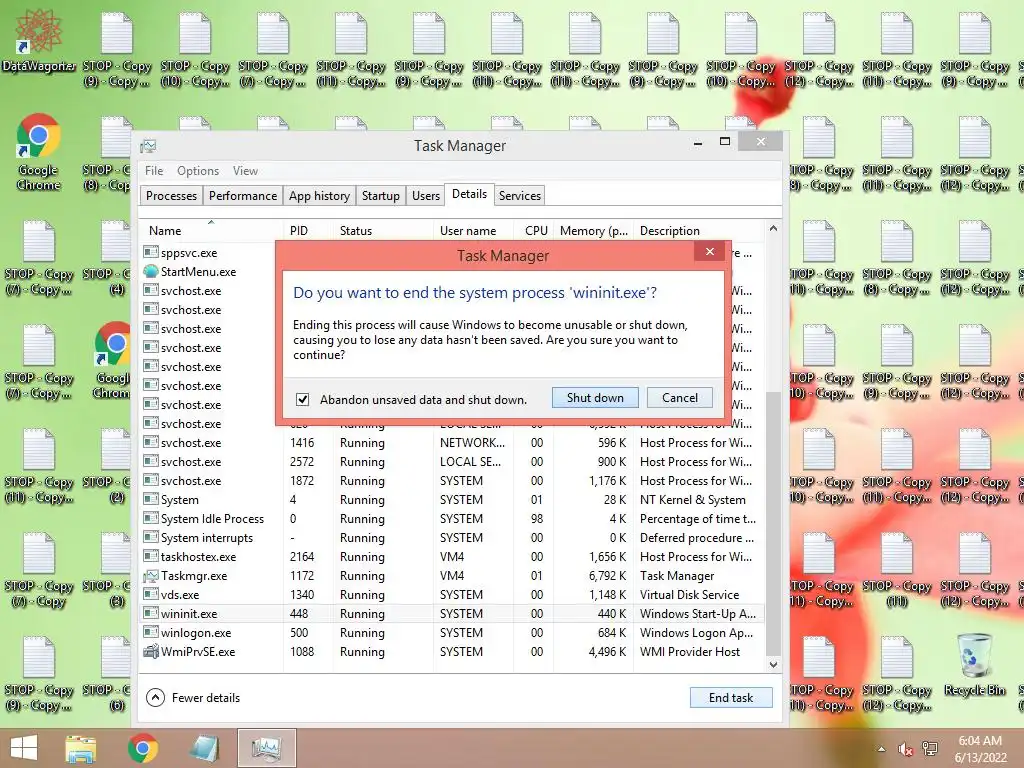Open the Options menu

pos(198,170)
